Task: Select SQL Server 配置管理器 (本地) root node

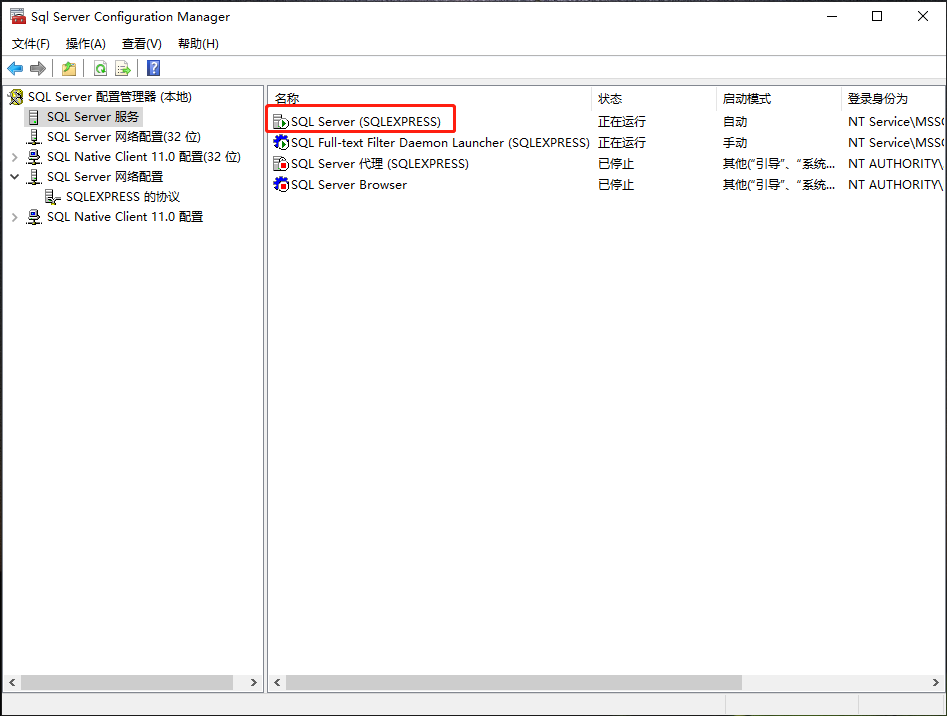Action: click(x=110, y=97)
